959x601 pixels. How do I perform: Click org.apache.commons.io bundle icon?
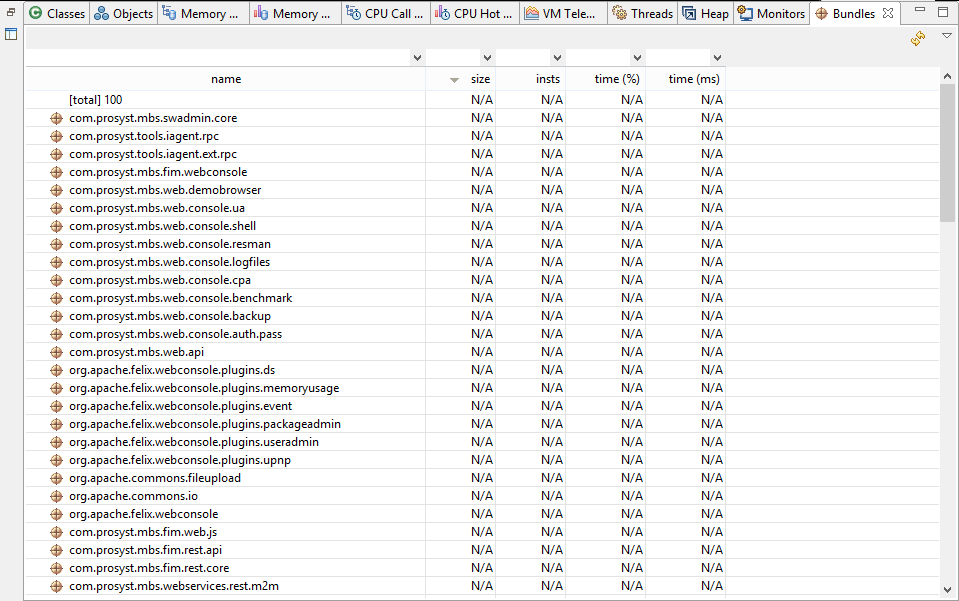[57, 496]
